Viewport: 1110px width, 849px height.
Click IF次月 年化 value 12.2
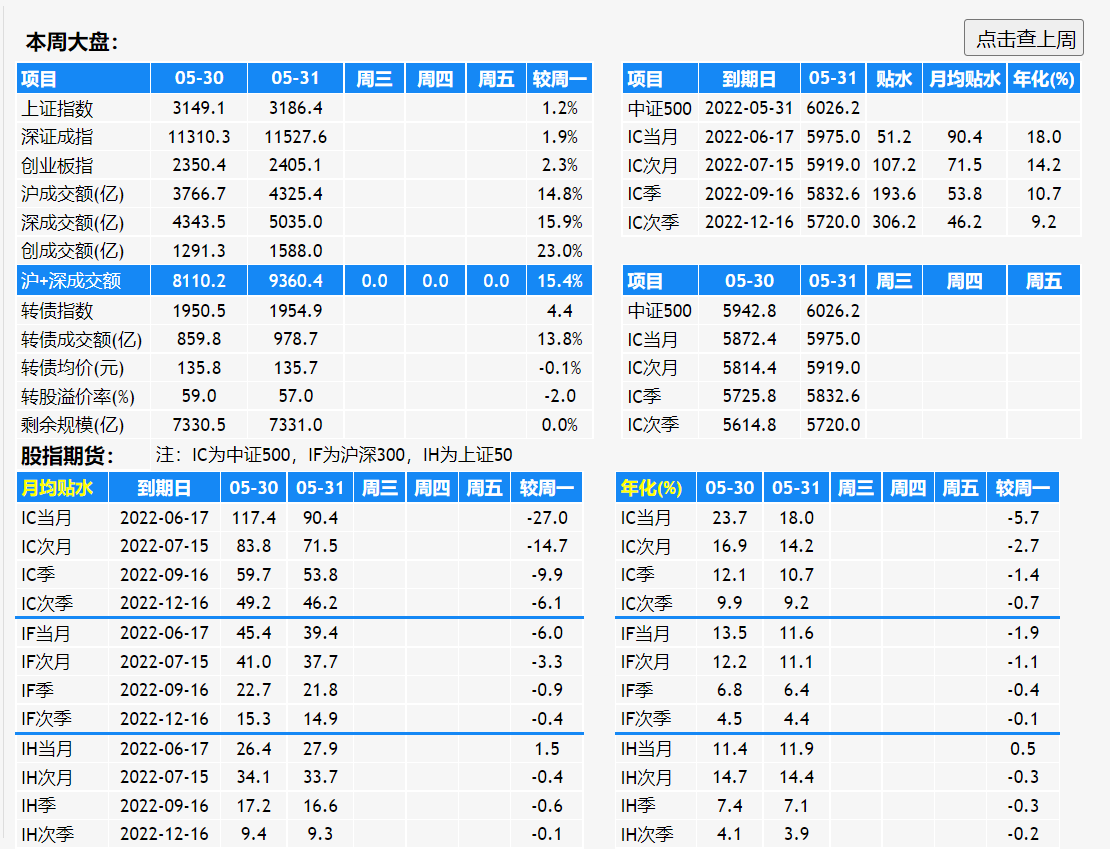[729, 662]
